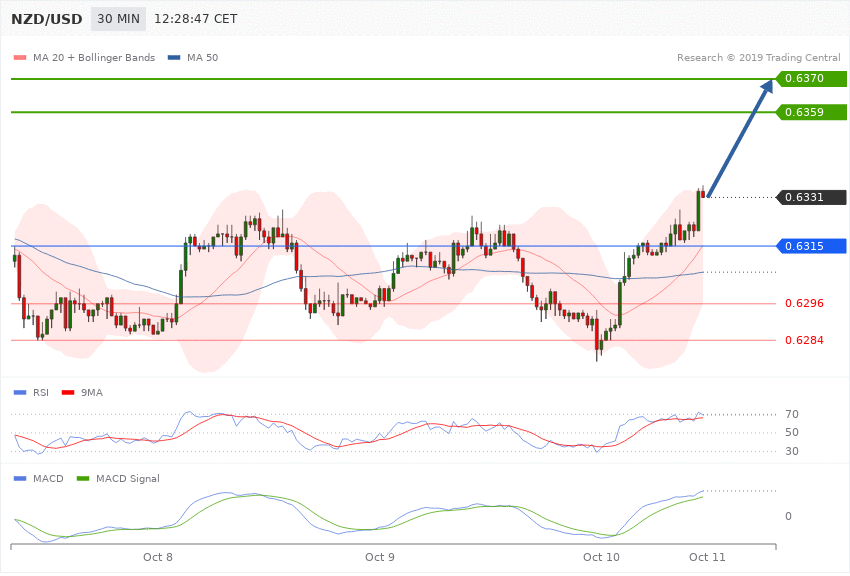Click the MA 50 blue legend swatch

pos(174,57)
